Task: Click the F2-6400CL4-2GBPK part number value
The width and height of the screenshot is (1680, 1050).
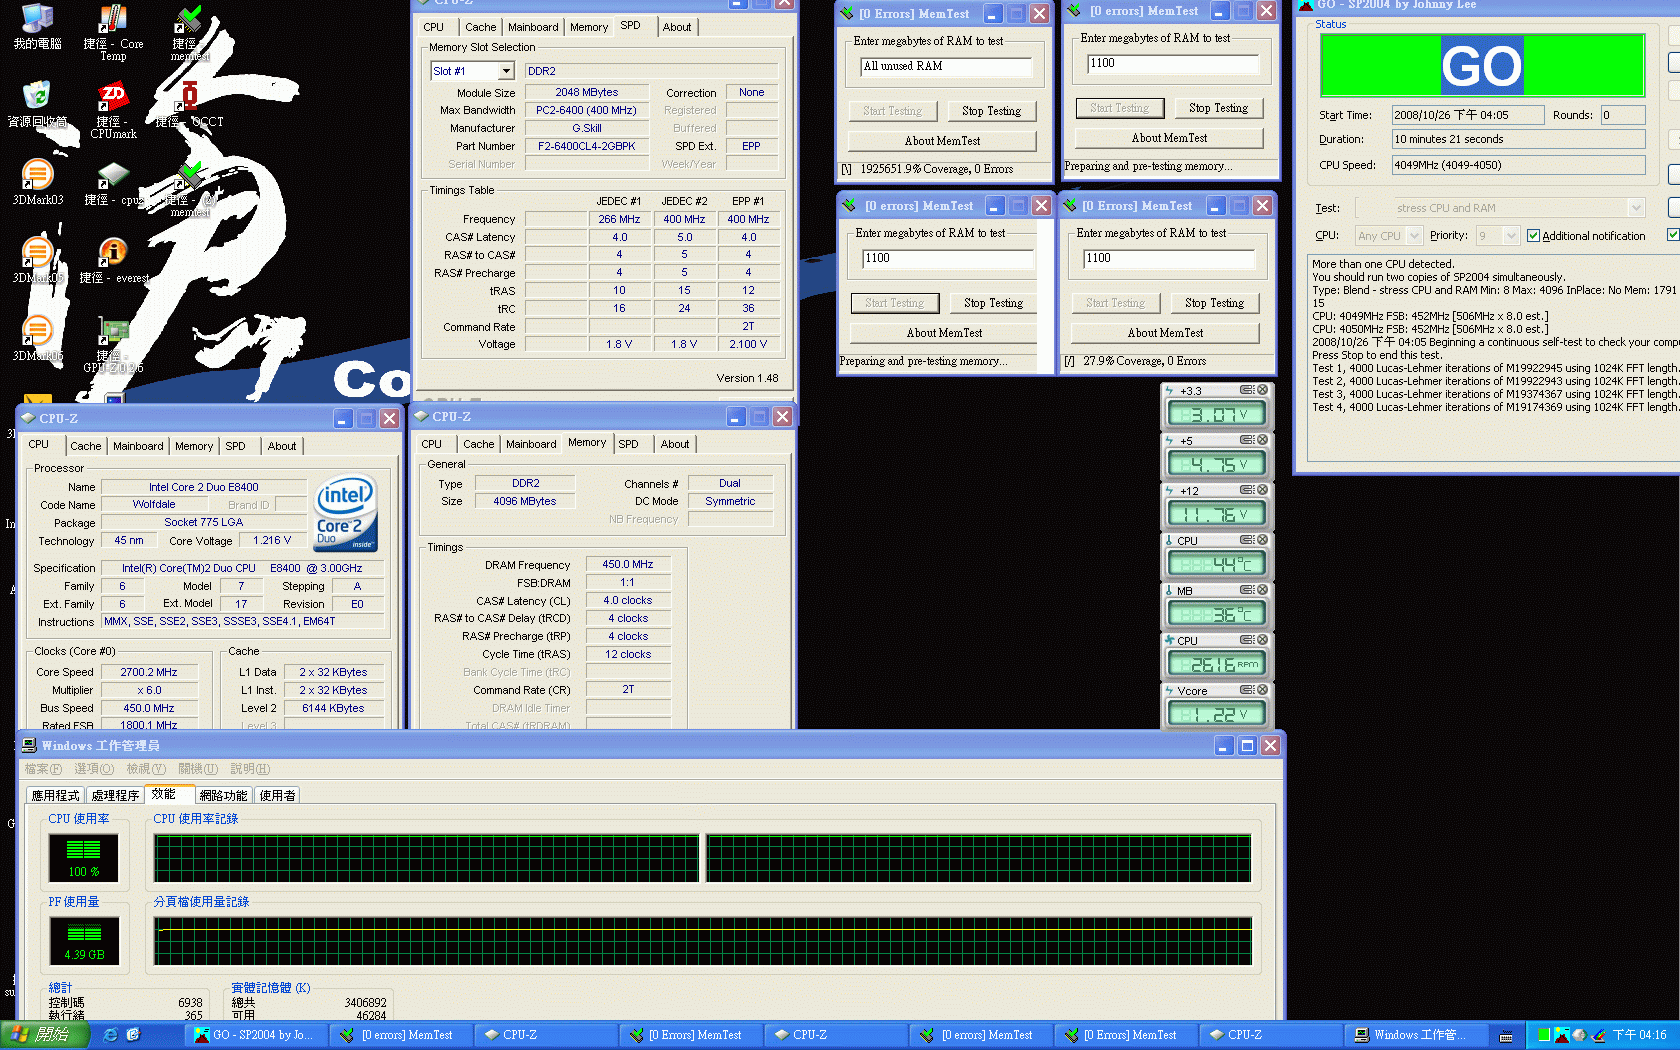Action: pos(586,146)
